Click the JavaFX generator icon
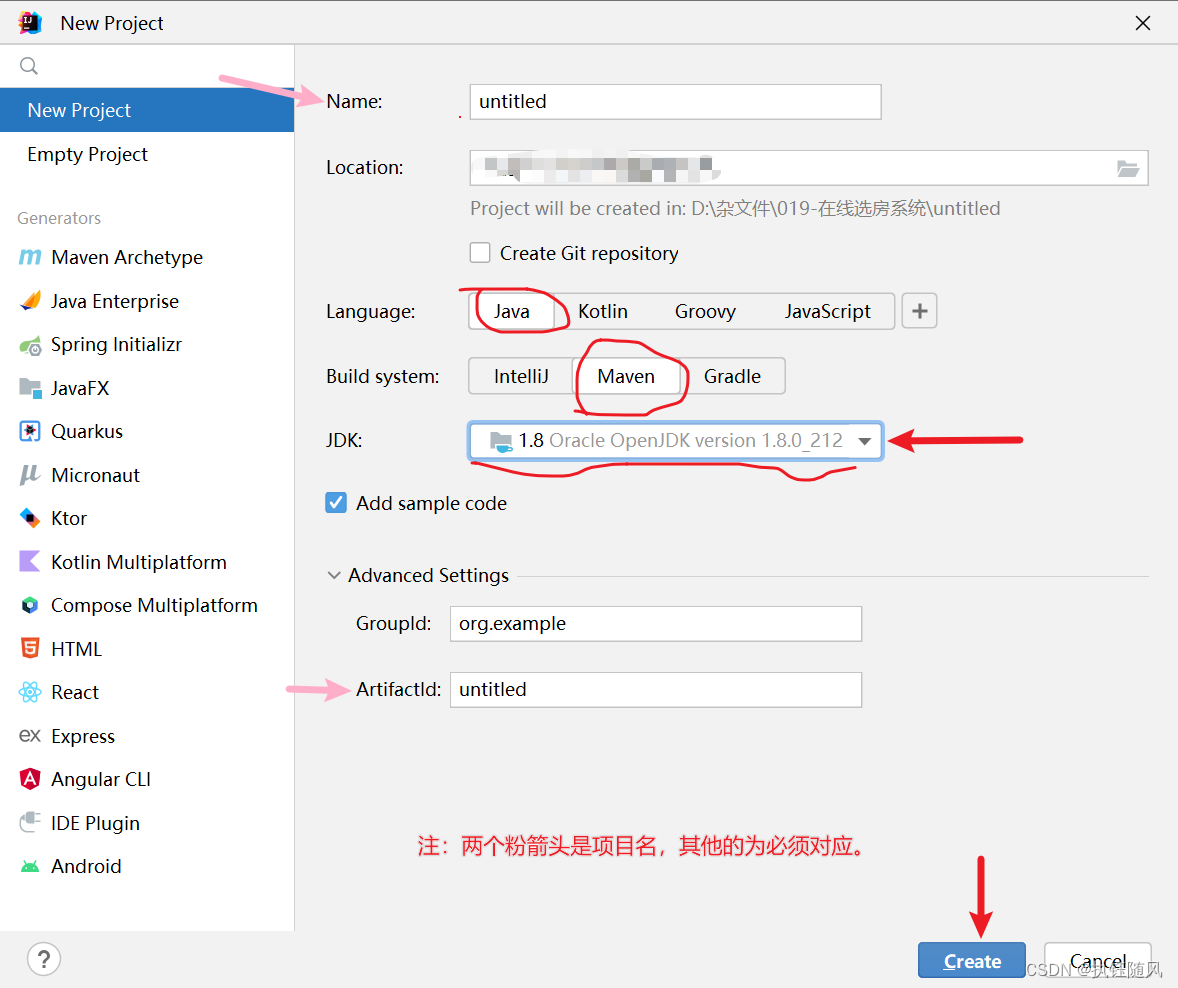This screenshot has width=1178, height=988. pyautogui.click(x=30, y=388)
